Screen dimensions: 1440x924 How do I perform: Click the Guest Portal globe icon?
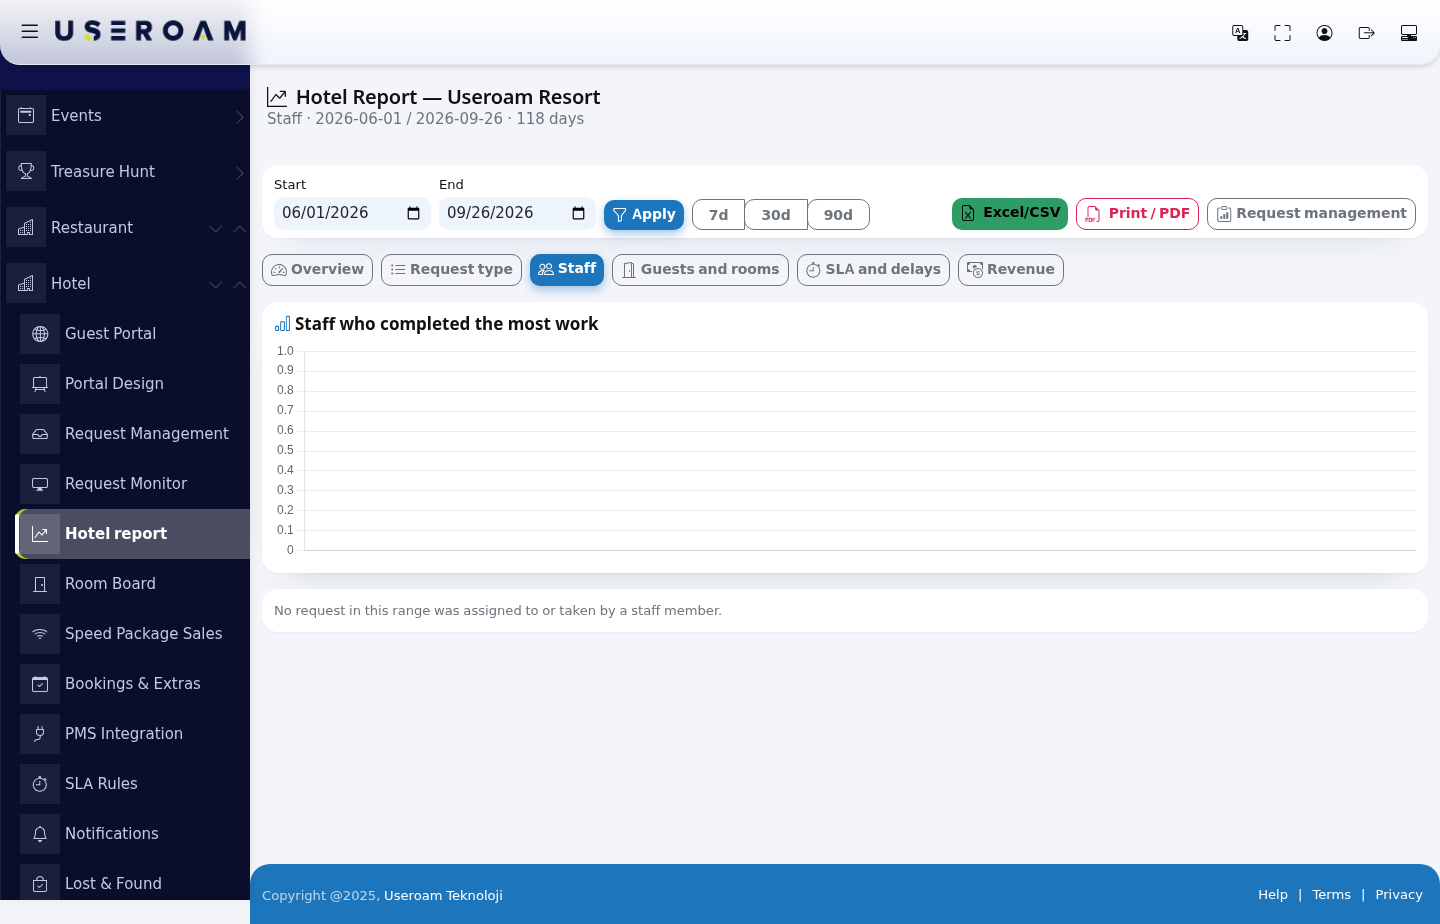[x=40, y=334]
